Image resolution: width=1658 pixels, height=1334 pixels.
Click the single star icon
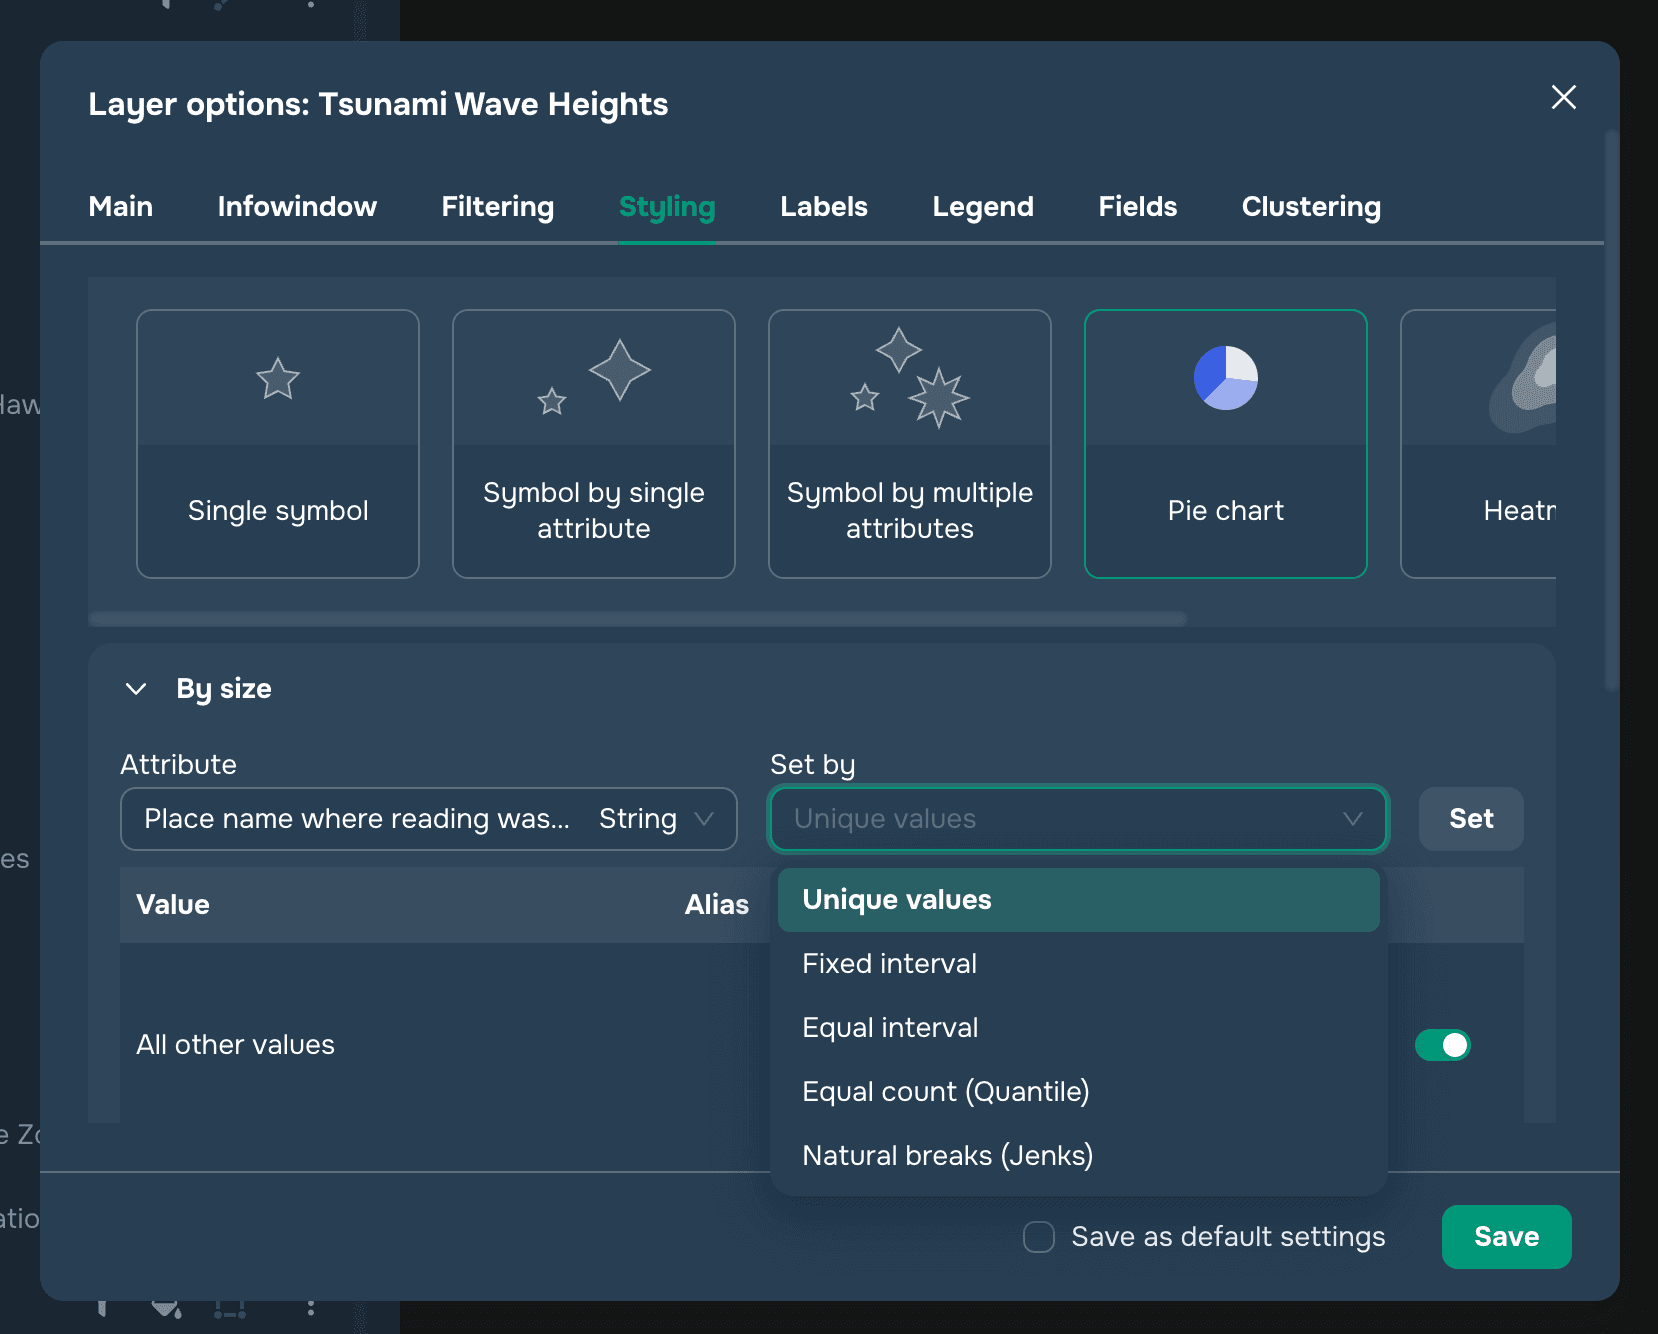(x=278, y=379)
